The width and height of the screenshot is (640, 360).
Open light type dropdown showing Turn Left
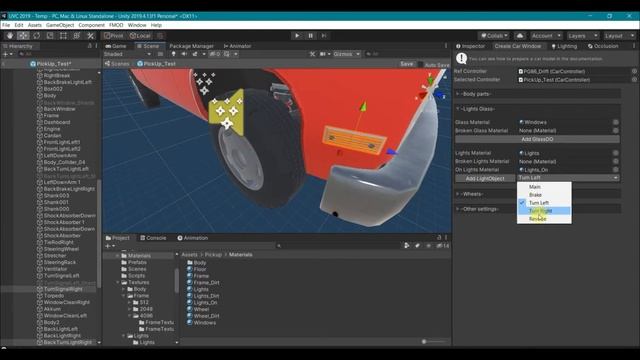click(x=568, y=178)
